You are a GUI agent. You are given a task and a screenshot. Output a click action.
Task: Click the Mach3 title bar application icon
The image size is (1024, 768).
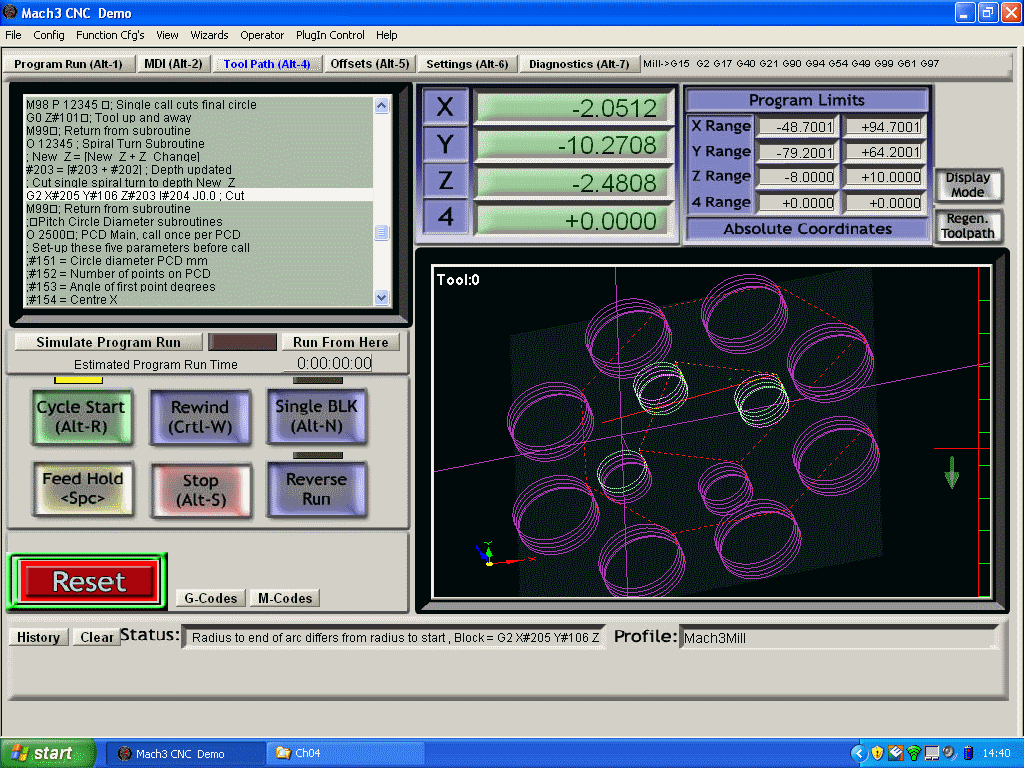click(10, 12)
